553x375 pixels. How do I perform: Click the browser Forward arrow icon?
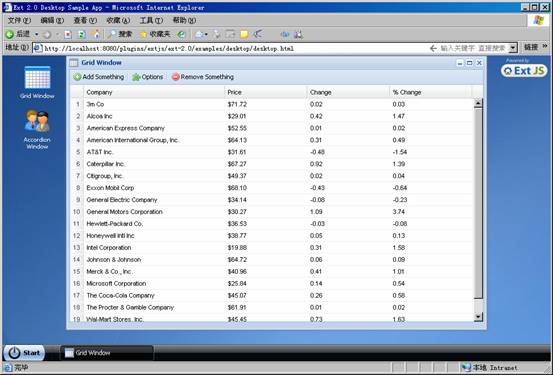coord(47,34)
